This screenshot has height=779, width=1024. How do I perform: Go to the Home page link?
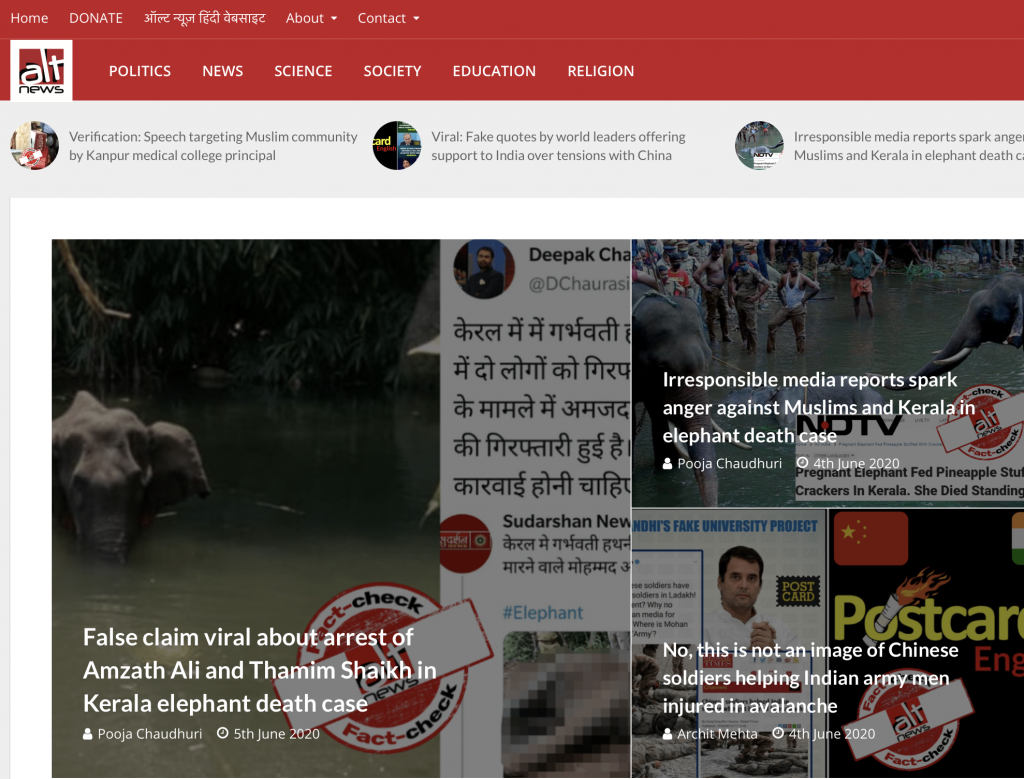(x=29, y=18)
